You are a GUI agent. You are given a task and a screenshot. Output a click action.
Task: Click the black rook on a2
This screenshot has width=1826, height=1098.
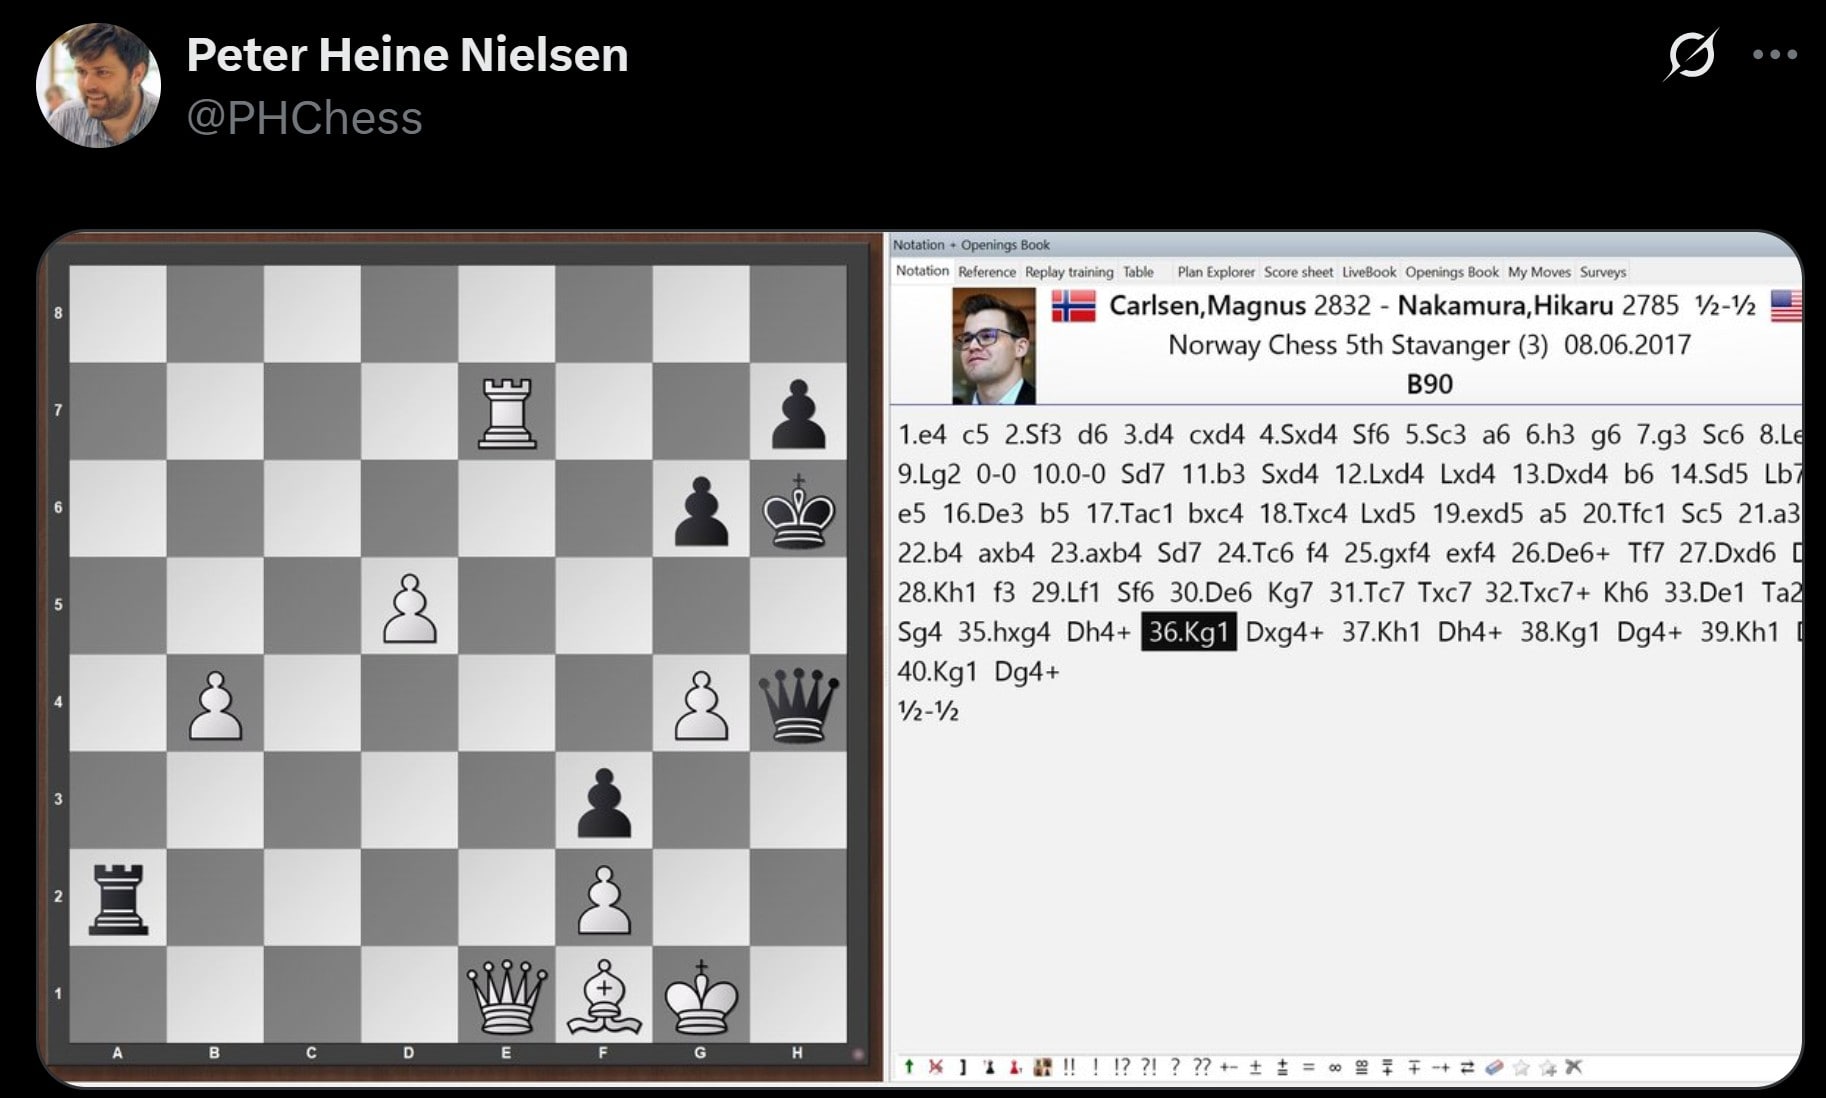coord(118,898)
